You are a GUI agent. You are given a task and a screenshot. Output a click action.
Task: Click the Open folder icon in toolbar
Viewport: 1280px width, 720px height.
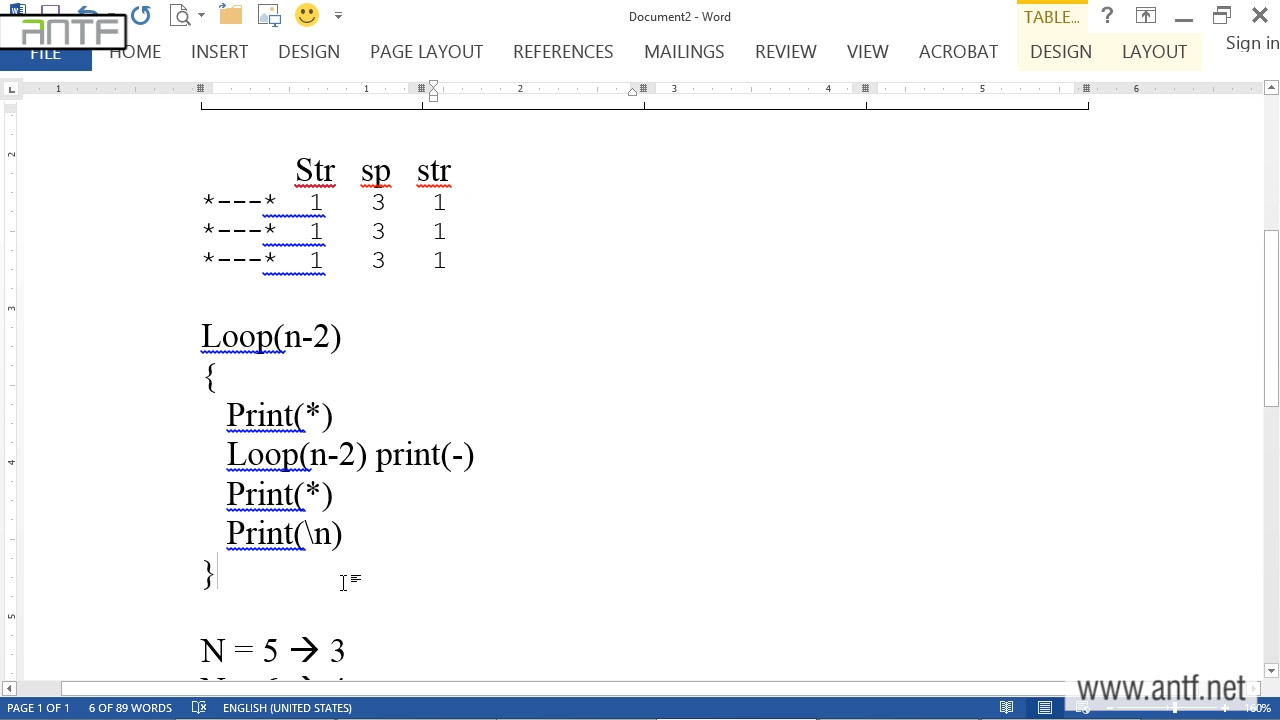230,16
